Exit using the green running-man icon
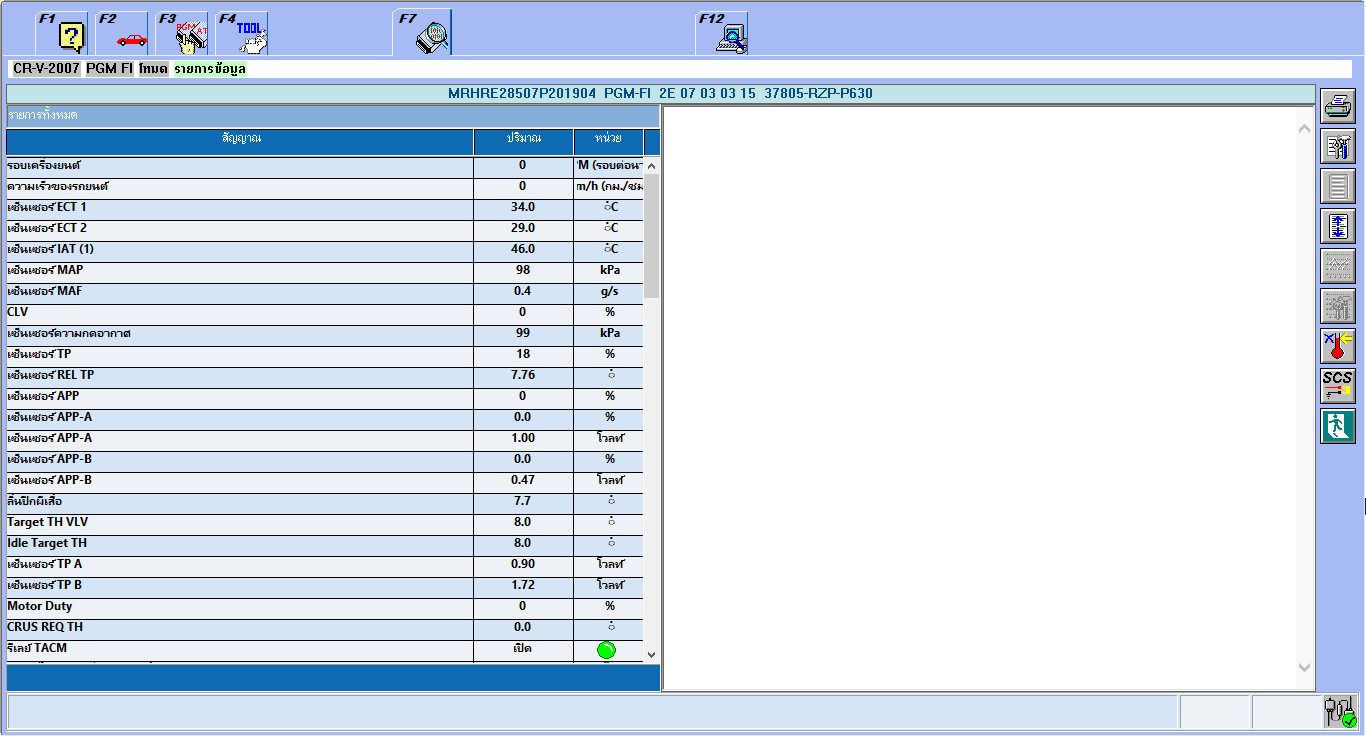Viewport: 1366px width, 737px height. click(1338, 426)
